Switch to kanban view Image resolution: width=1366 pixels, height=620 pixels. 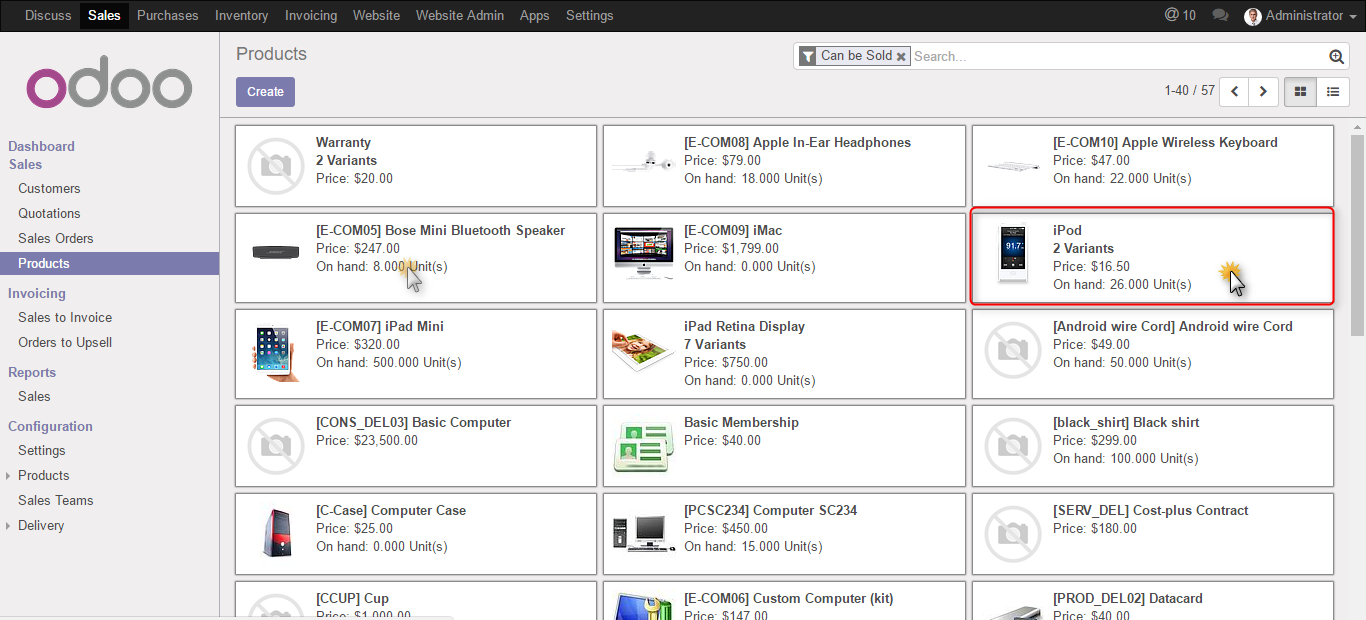coord(1300,92)
